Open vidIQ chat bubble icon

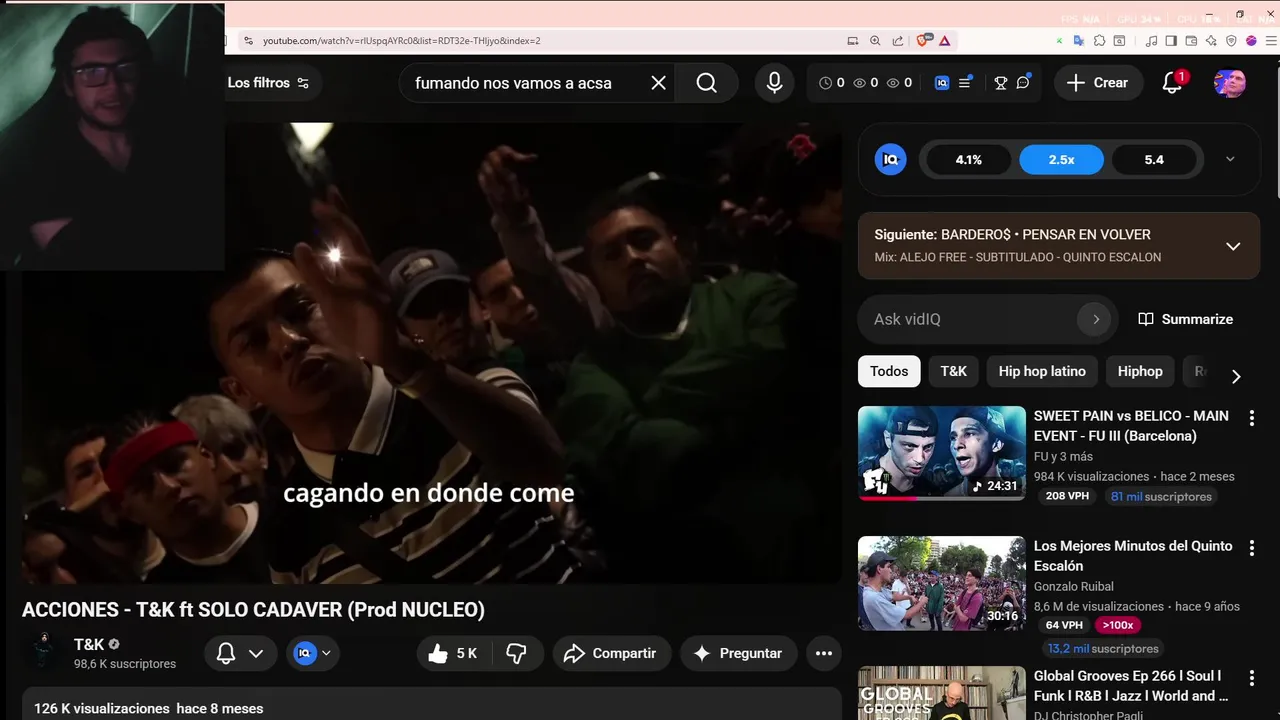click(1023, 83)
